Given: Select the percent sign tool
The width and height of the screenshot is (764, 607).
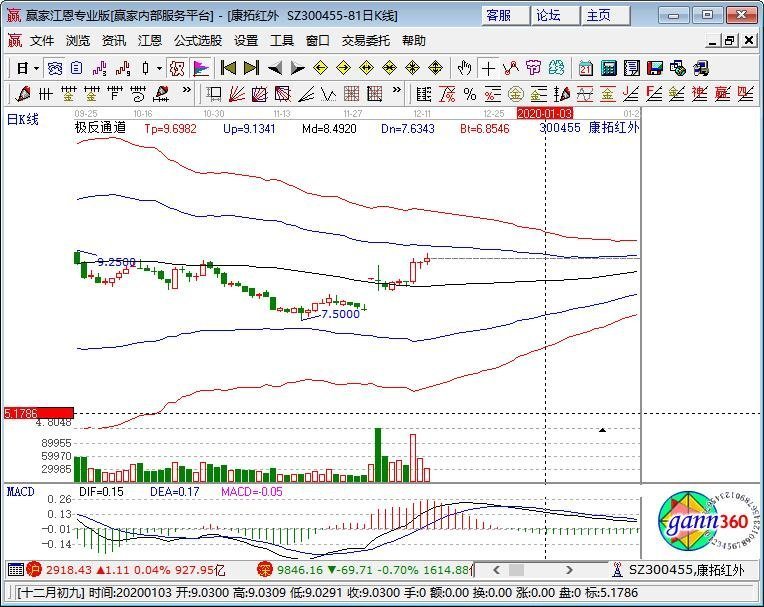Looking at the screenshot, I should point(470,94).
